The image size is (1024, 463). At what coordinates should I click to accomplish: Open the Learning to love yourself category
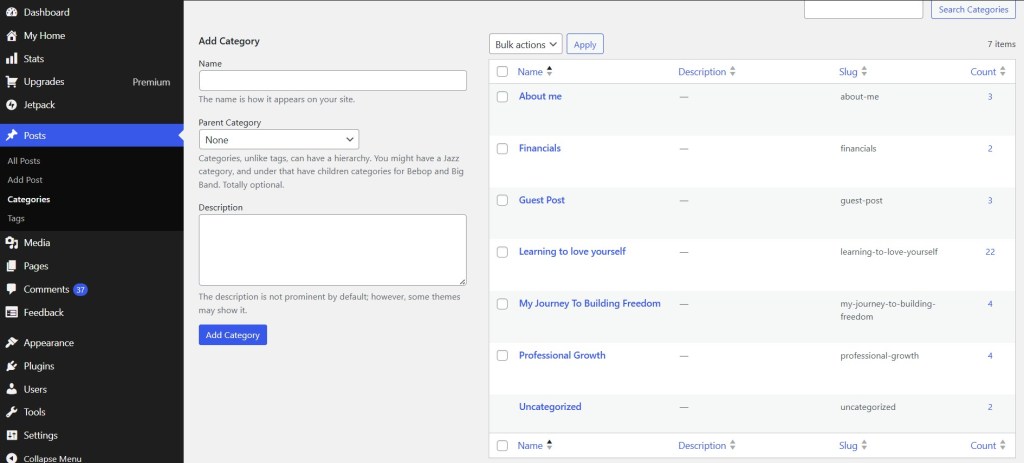point(572,252)
